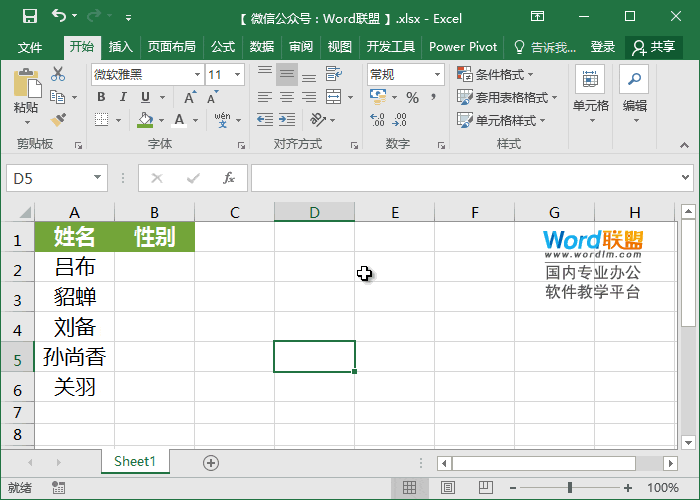Add a new sheet with plus icon
This screenshot has height=500, width=700.
tap(210, 462)
